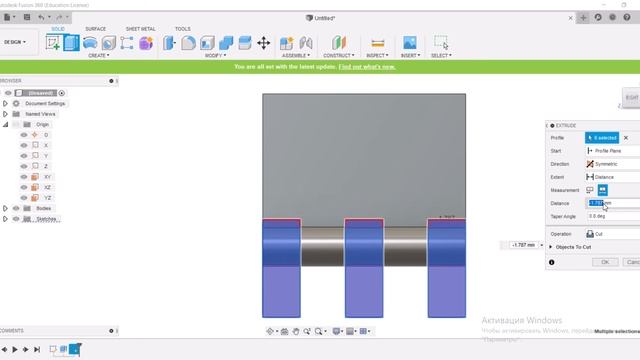
Task: Choose the Joint tool icon
Action: click(306, 43)
